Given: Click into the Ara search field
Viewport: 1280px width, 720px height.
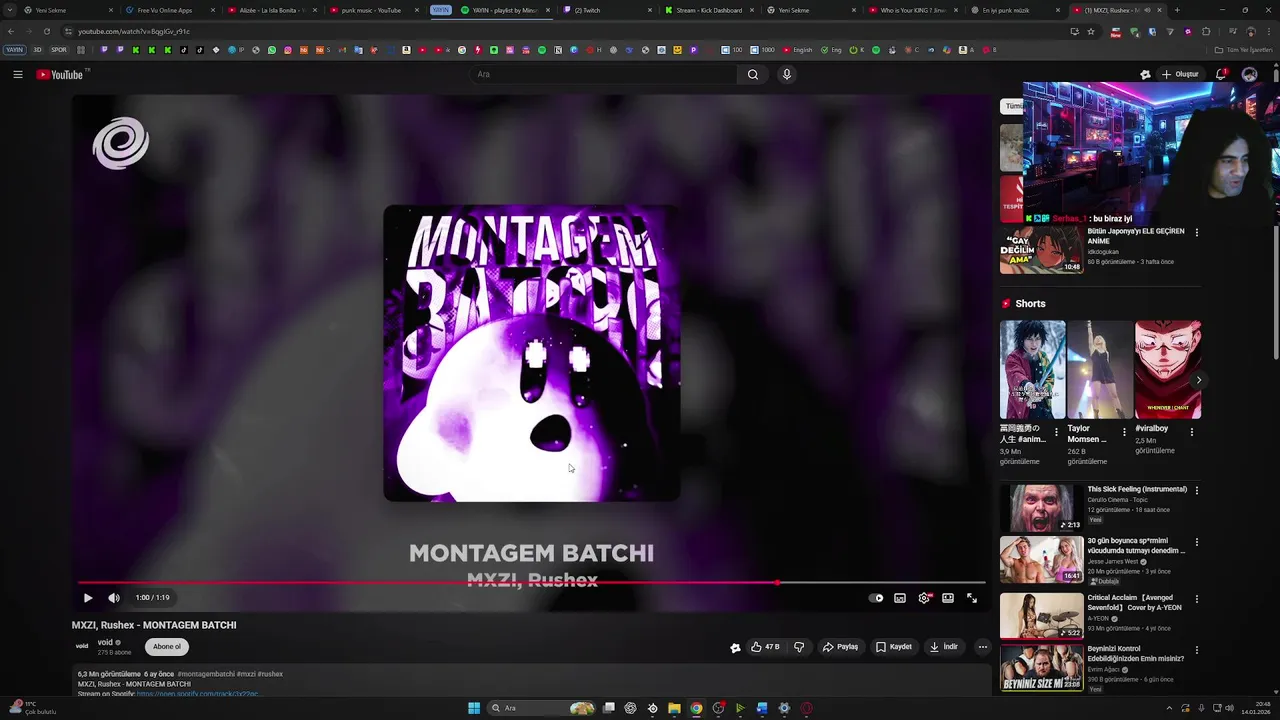Looking at the screenshot, I should pos(603,74).
